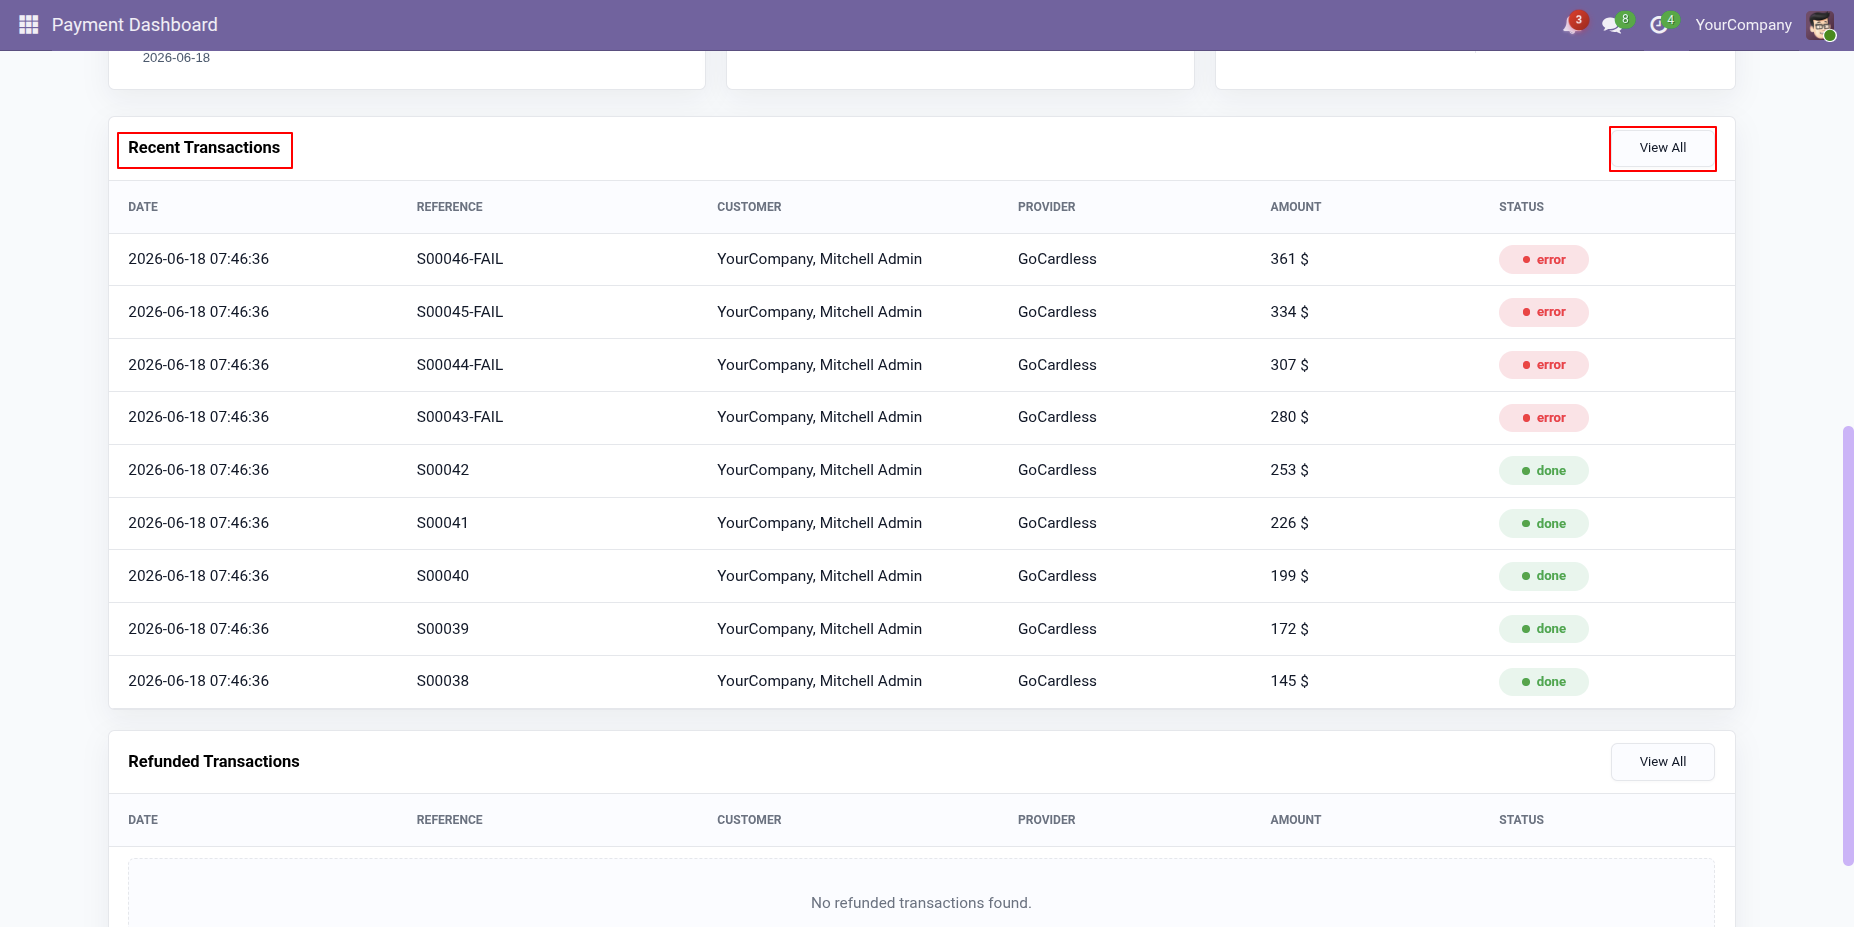The image size is (1854, 927).
Task: Click the Payment Dashboard title
Action: (135, 25)
